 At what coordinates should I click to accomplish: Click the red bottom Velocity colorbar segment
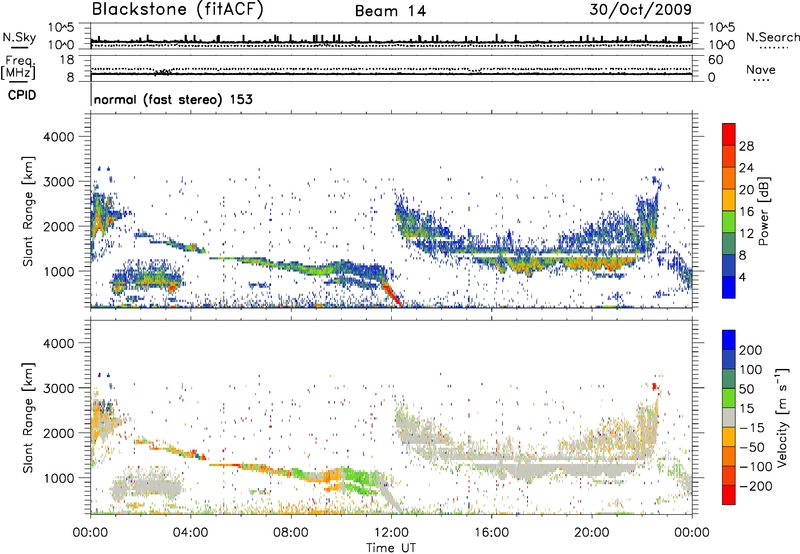[729, 495]
